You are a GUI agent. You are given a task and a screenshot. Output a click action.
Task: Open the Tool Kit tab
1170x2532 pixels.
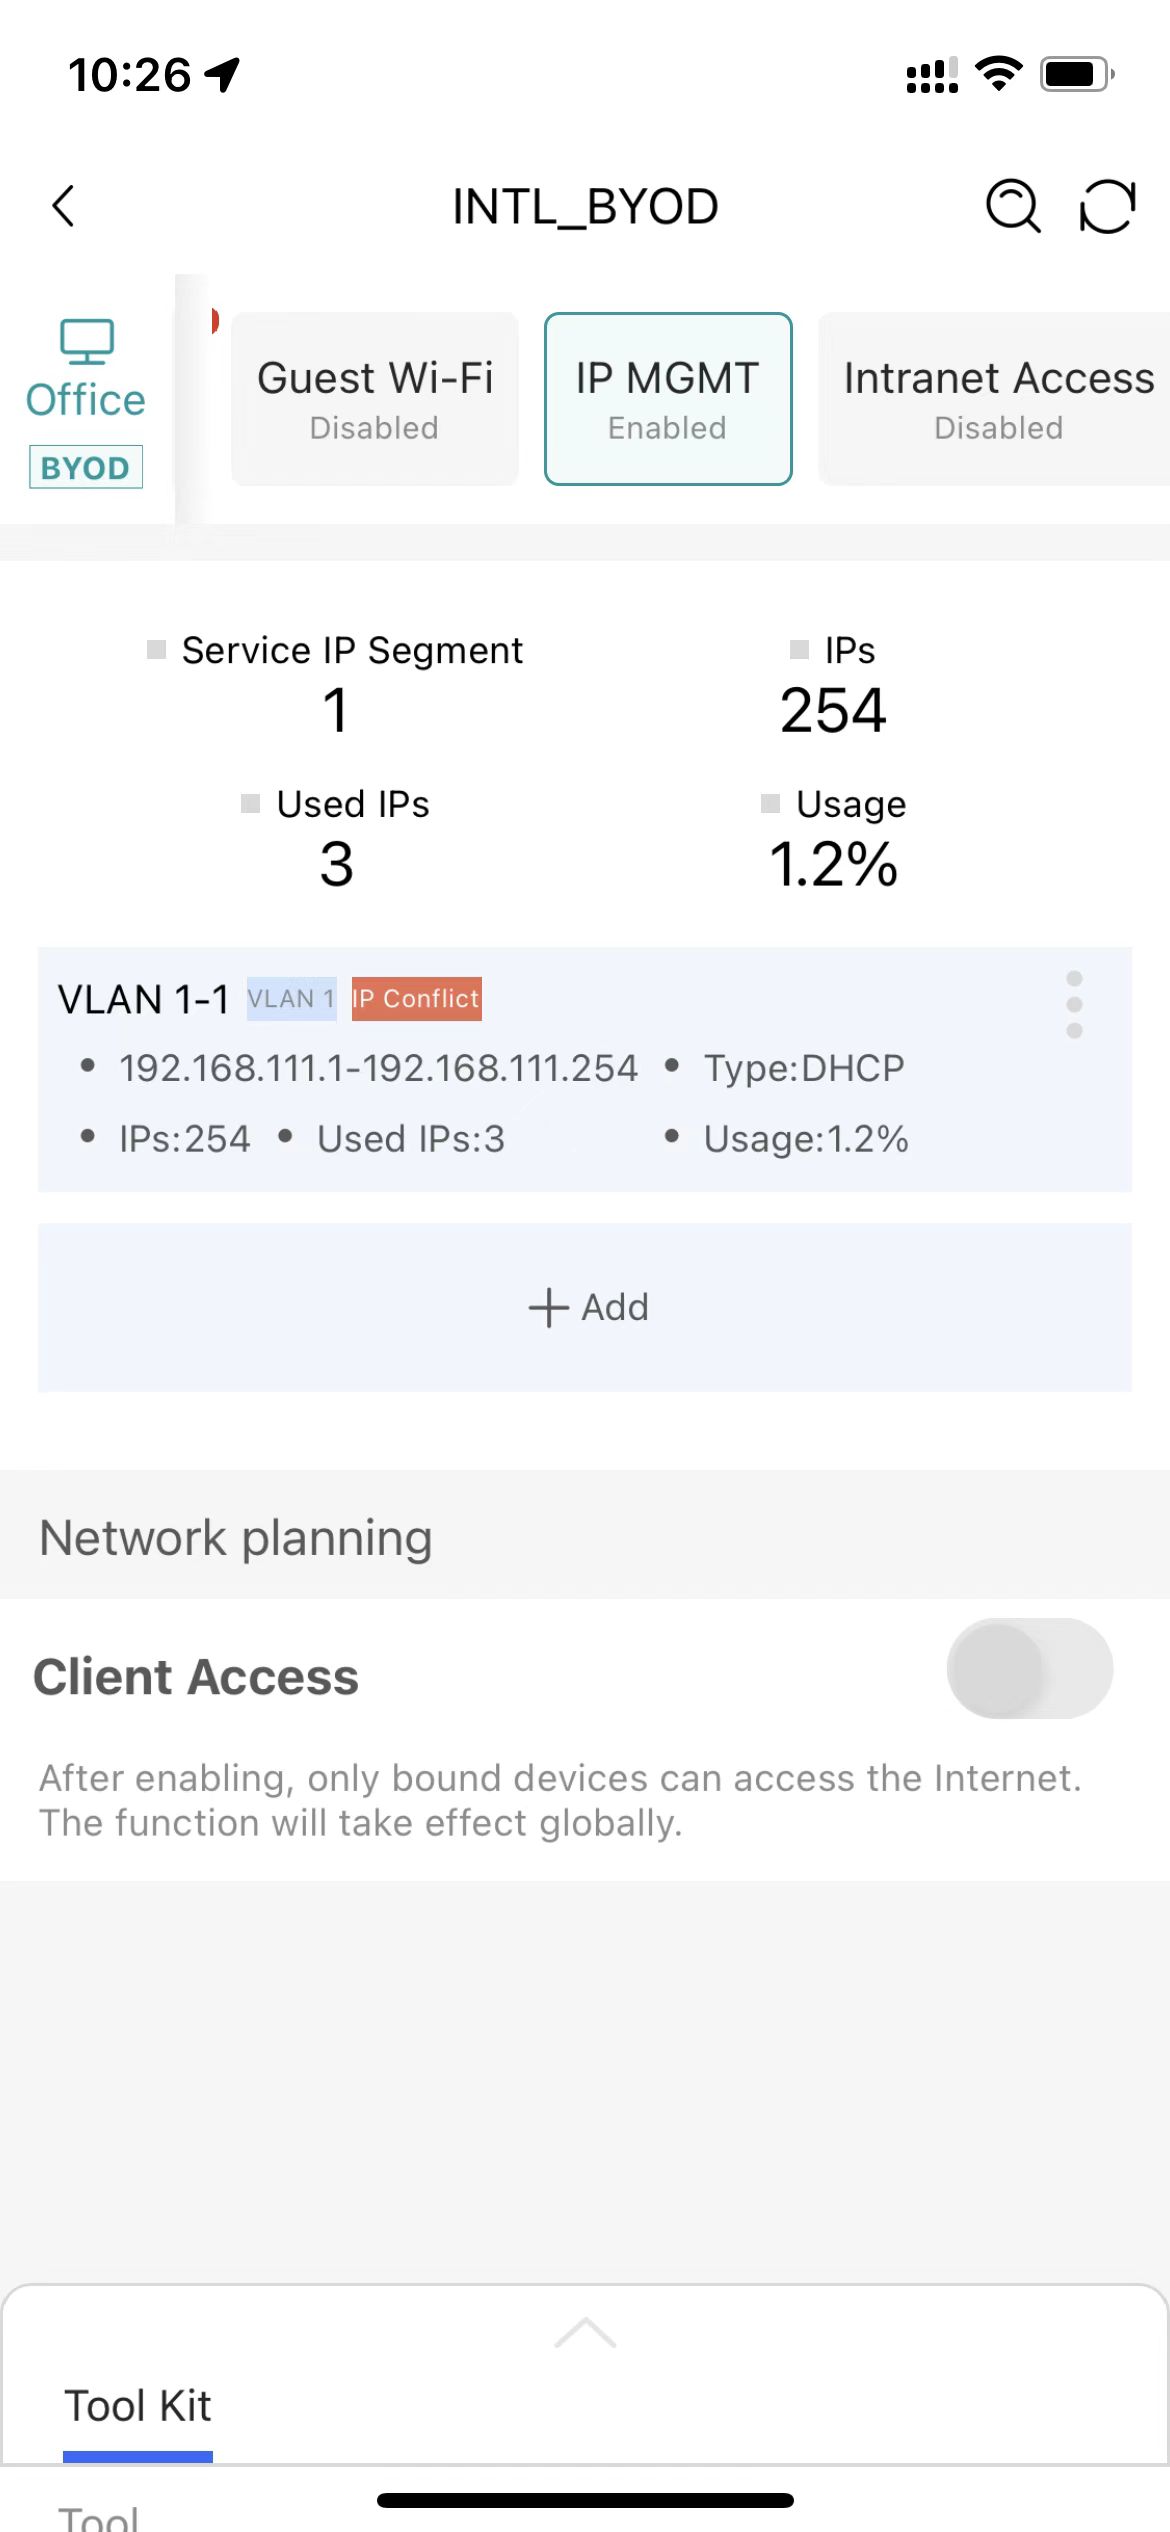click(x=138, y=2405)
